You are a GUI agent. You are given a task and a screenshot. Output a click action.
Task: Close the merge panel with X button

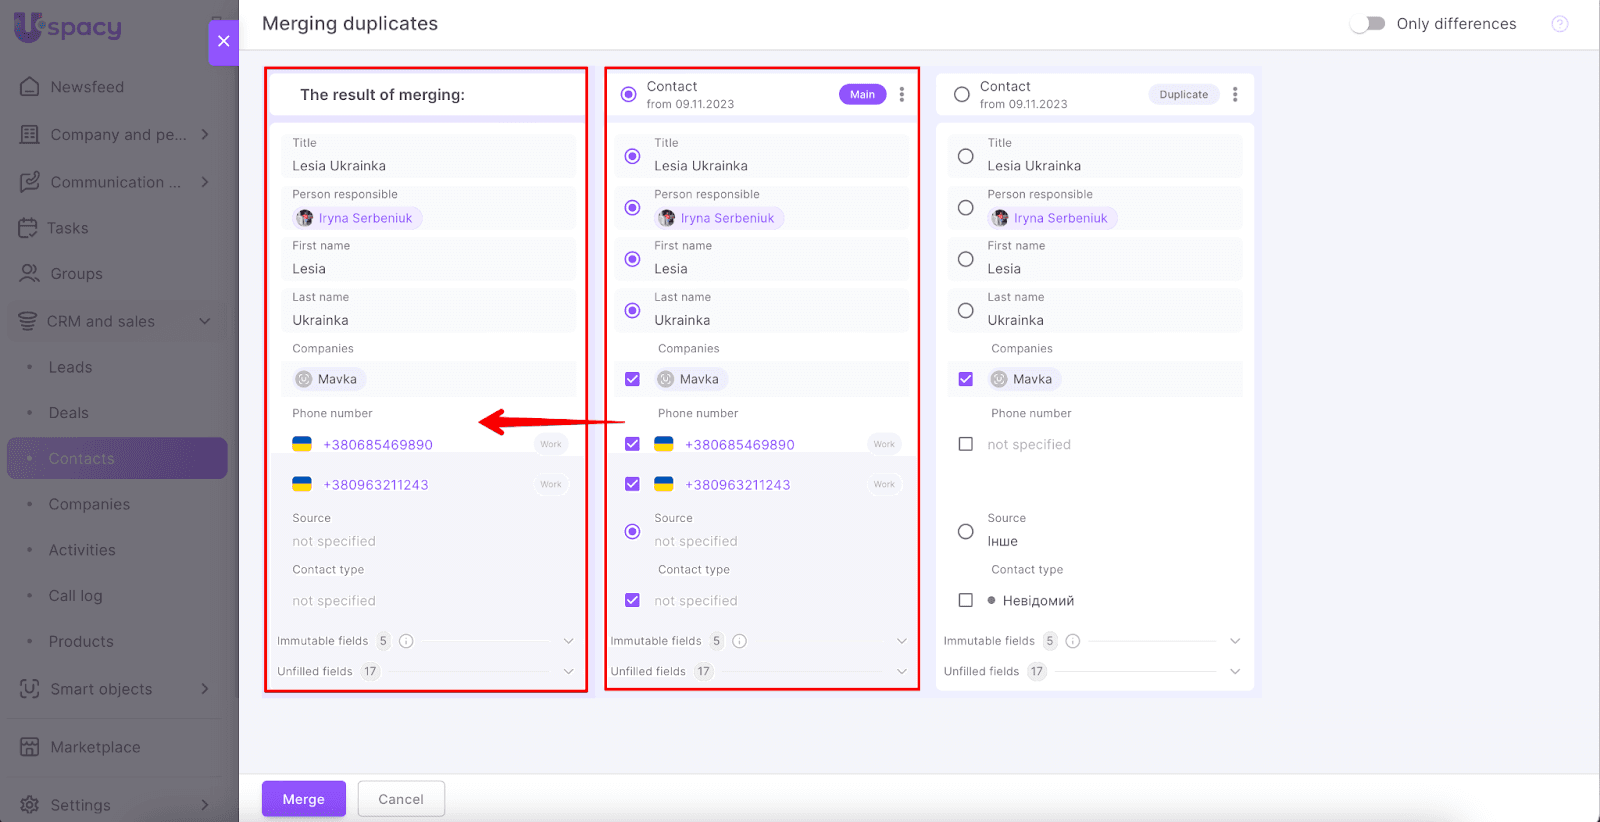tap(223, 41)
